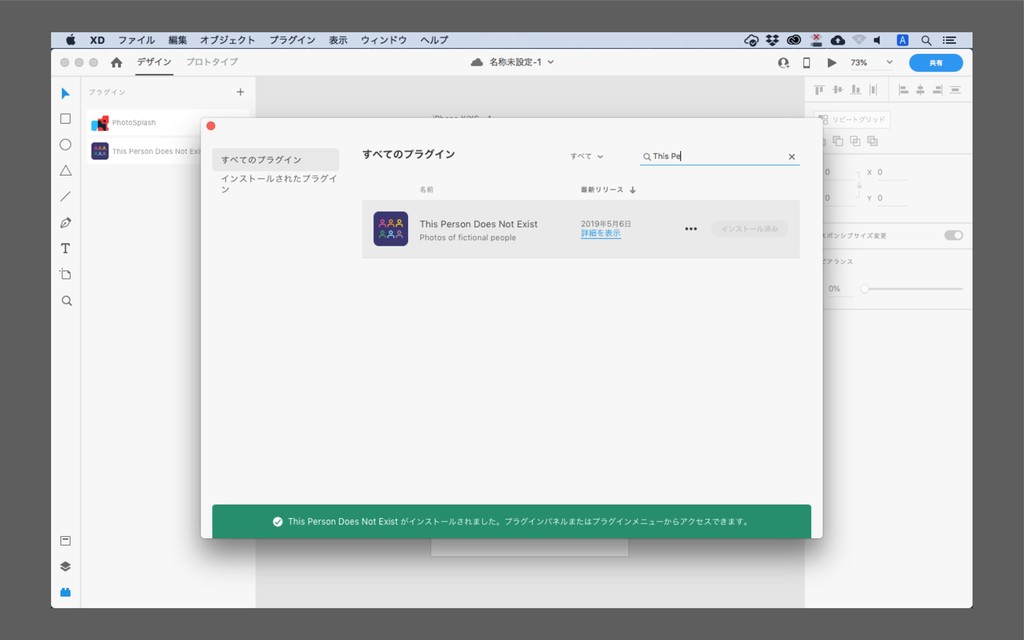Align top edges icon

point(819,89)
